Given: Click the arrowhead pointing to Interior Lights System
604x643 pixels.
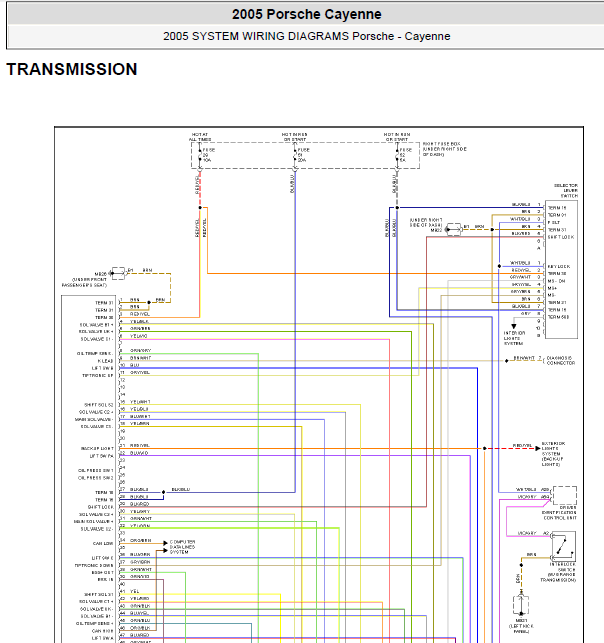Looking at the screenshot, I should [x=513, y=326].
